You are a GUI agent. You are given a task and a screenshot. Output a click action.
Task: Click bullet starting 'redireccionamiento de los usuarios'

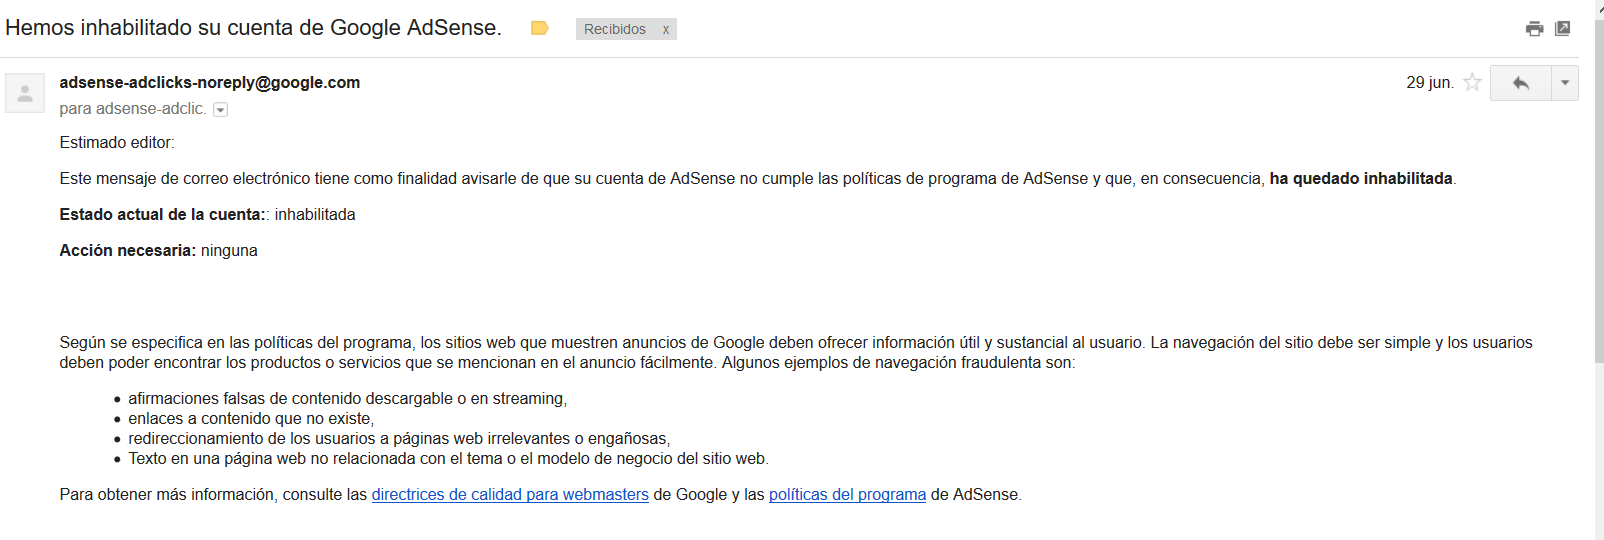[399, 438]
